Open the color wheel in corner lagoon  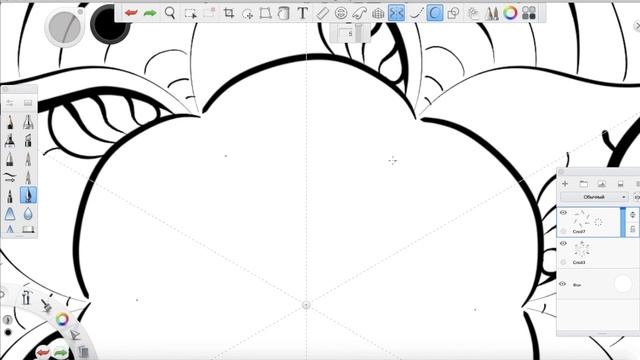tap(62, 319)
